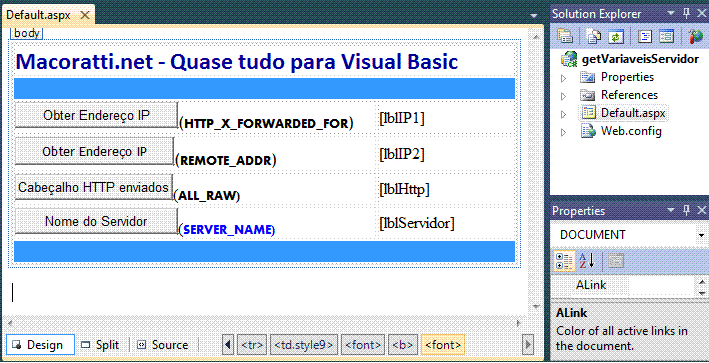
Task: Select the [lblHttp] label control
Action: pos(405,189)
